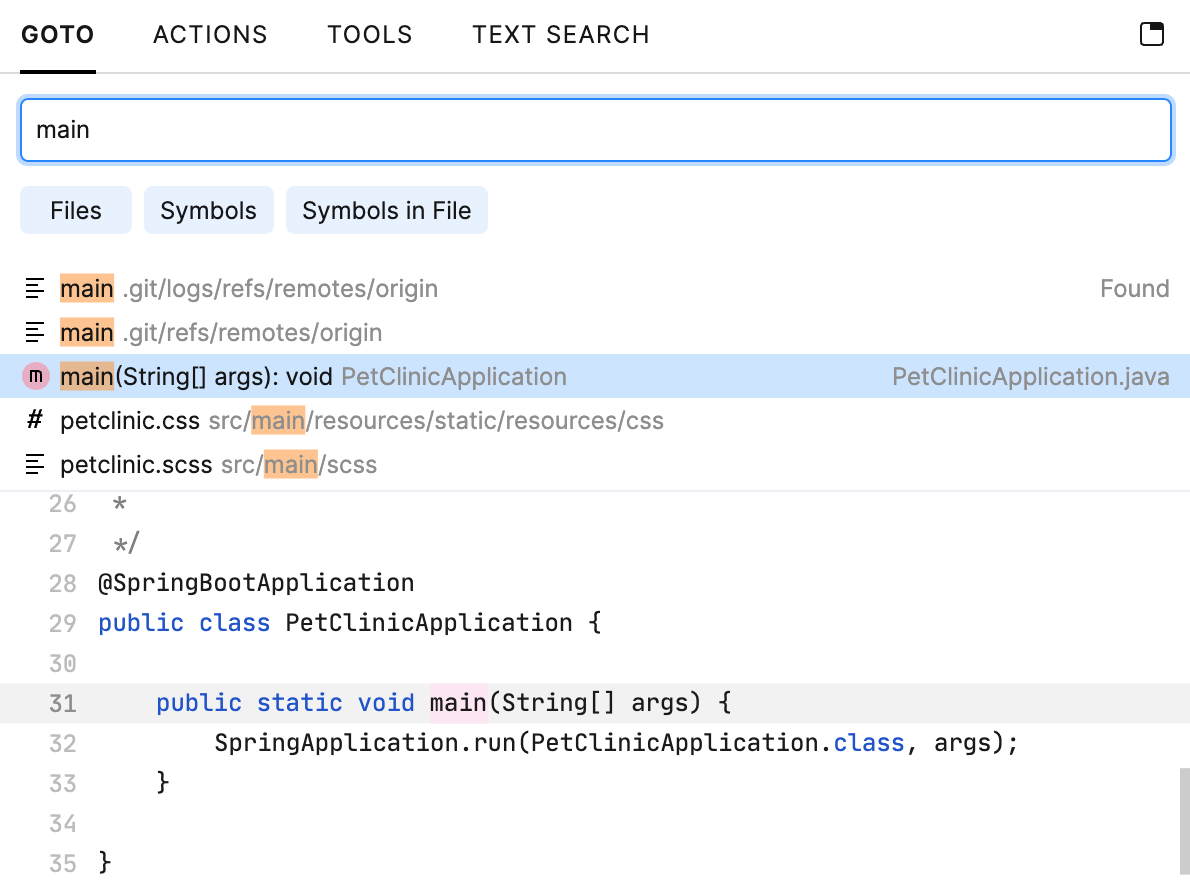The width and height of the screenshot is (1190, 882).
Task: Switch to the TOOLS tab
Action: (370, 33)
